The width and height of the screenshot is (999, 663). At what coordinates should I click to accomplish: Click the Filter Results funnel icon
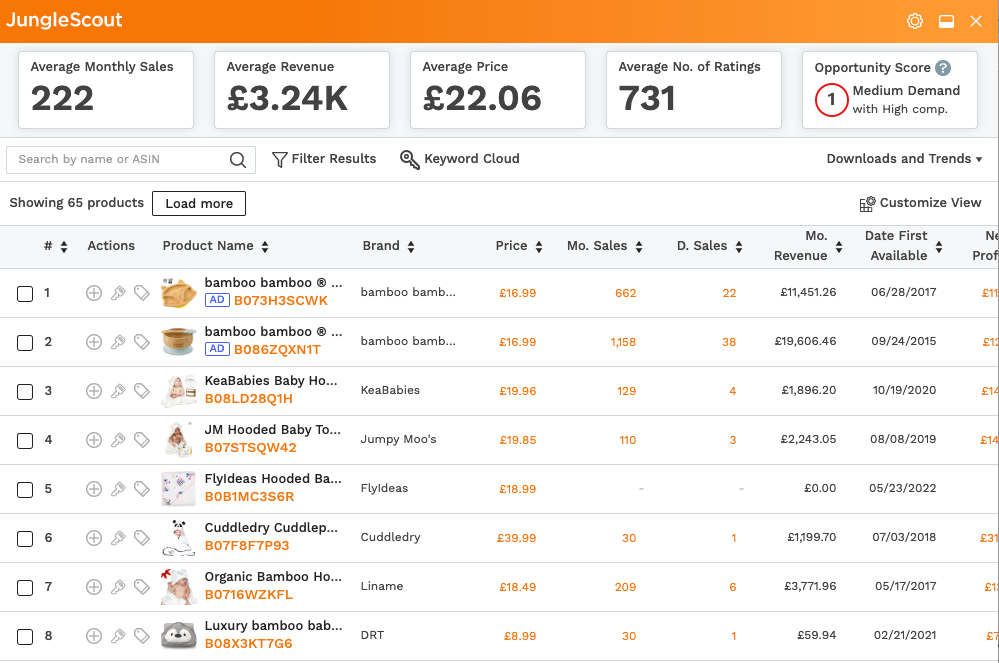click(x=279, y=159)
